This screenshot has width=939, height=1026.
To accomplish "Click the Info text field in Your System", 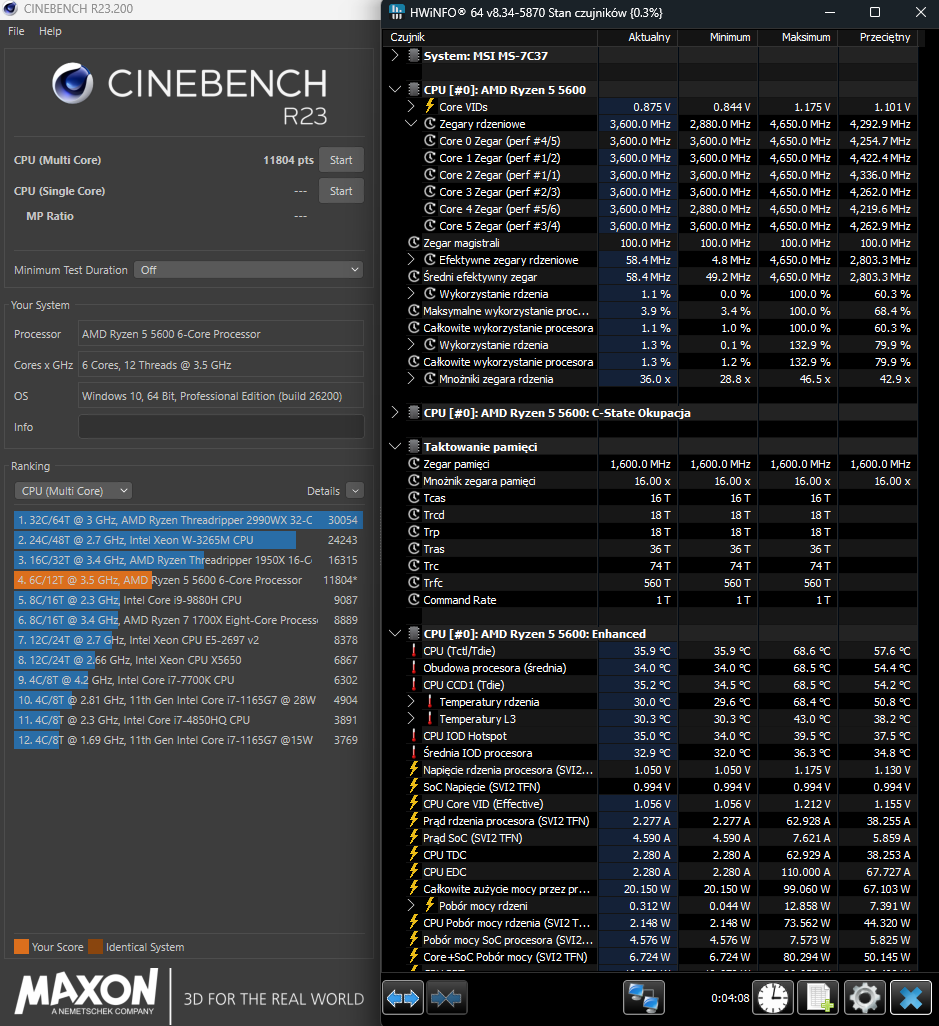I will [x=221, y=427].
